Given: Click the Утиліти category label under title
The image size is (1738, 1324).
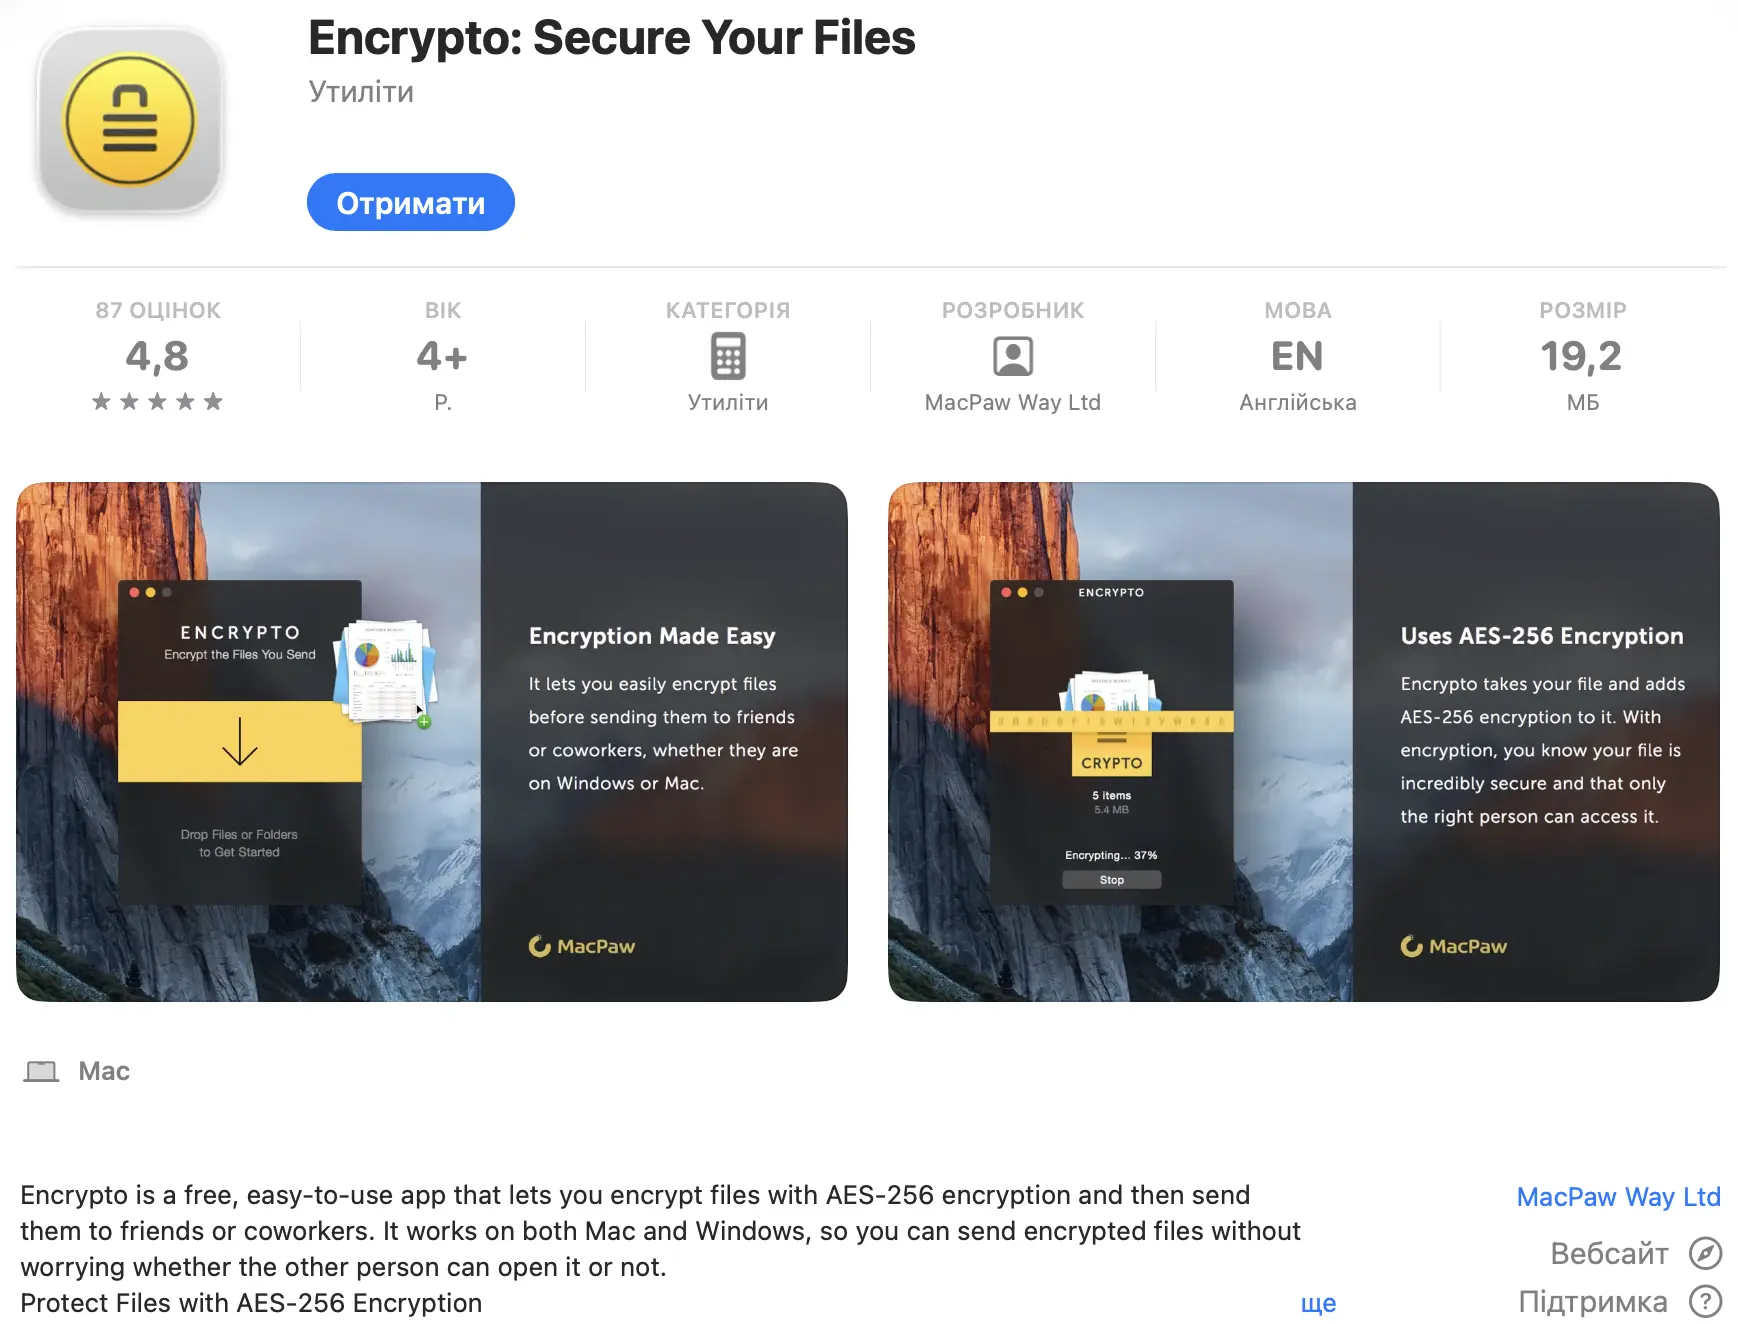Looking at the screenshot, I should (361, 92).
